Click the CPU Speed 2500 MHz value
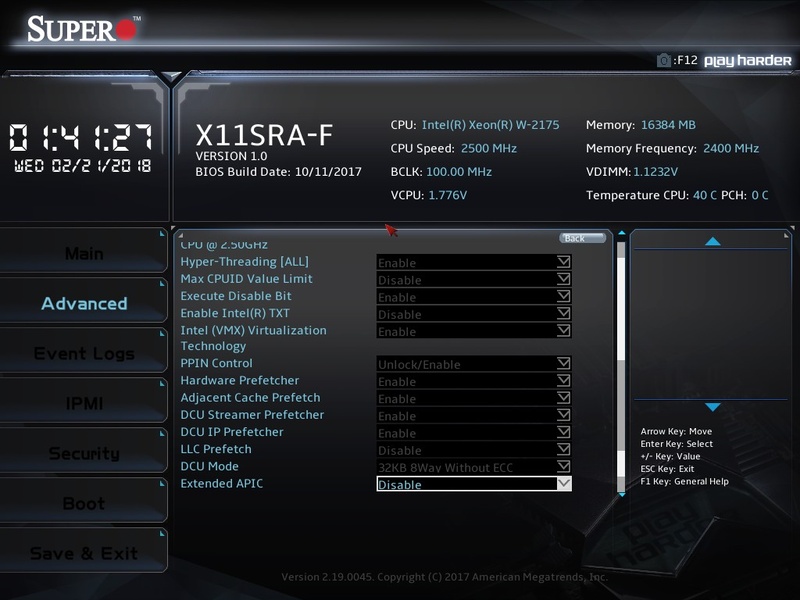Screen dimensions: 800x600 pyautogui.click(x=489, y=148)
